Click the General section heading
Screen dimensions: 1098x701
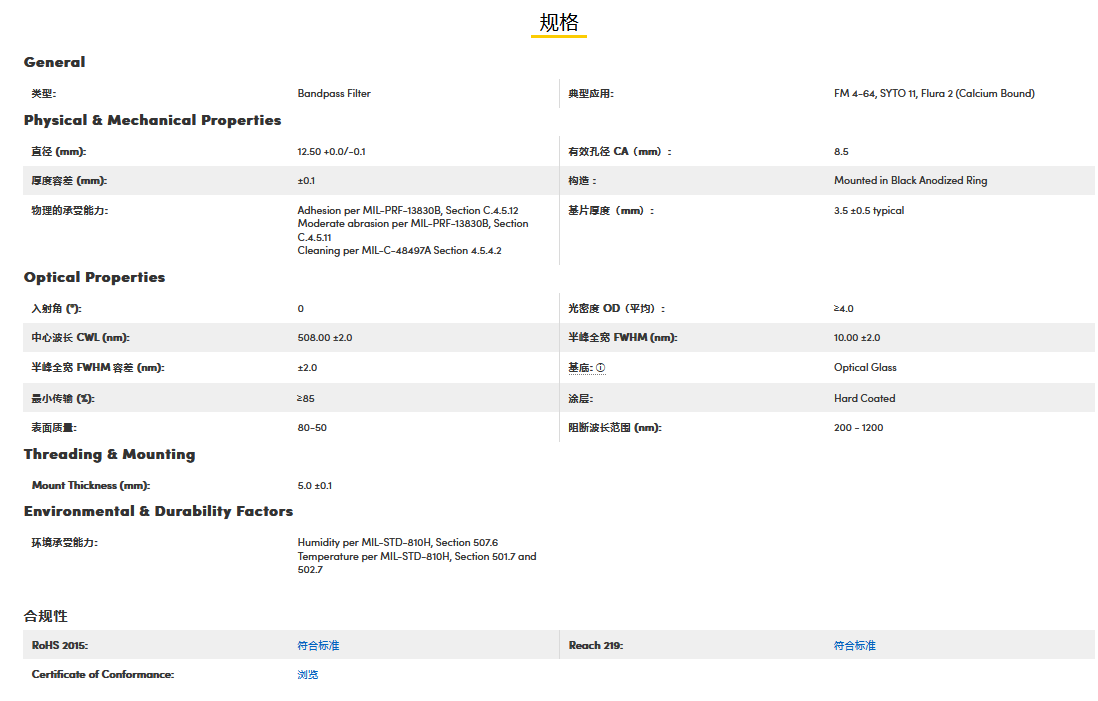(55, 62)
